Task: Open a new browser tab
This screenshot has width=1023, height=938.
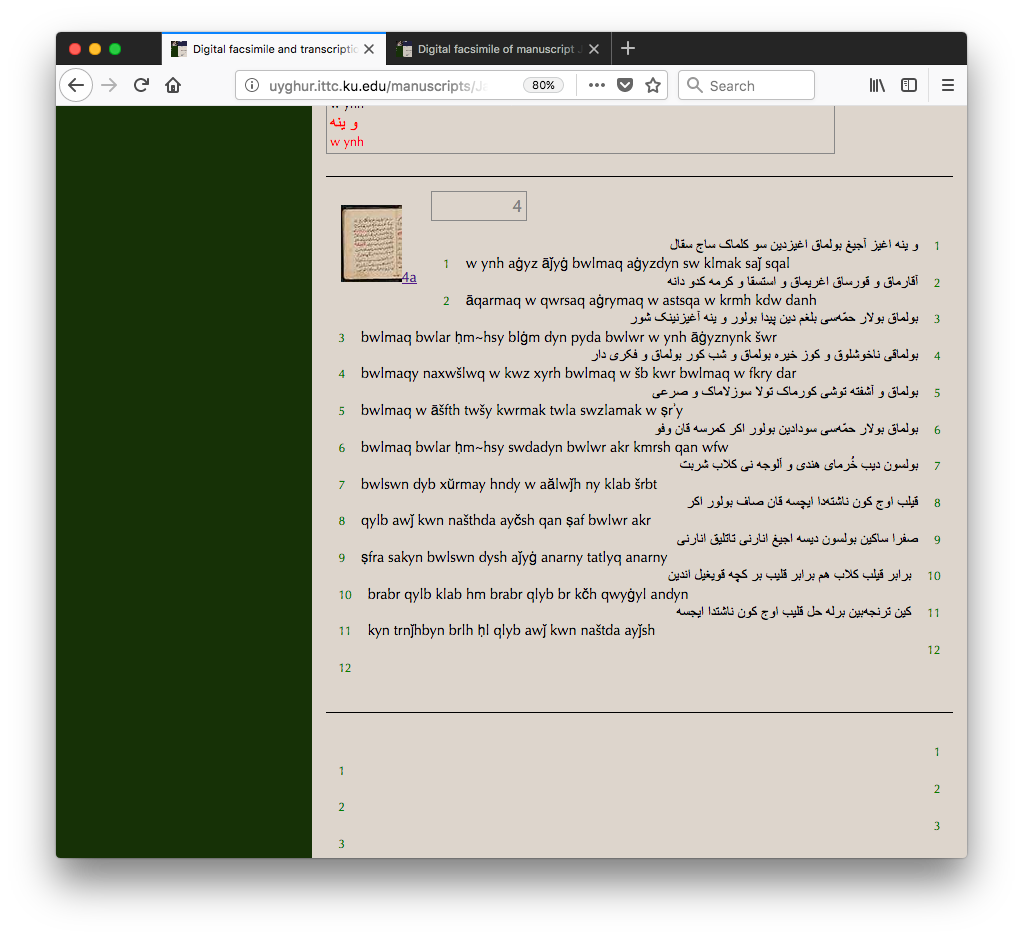Action: coord(628,48)
